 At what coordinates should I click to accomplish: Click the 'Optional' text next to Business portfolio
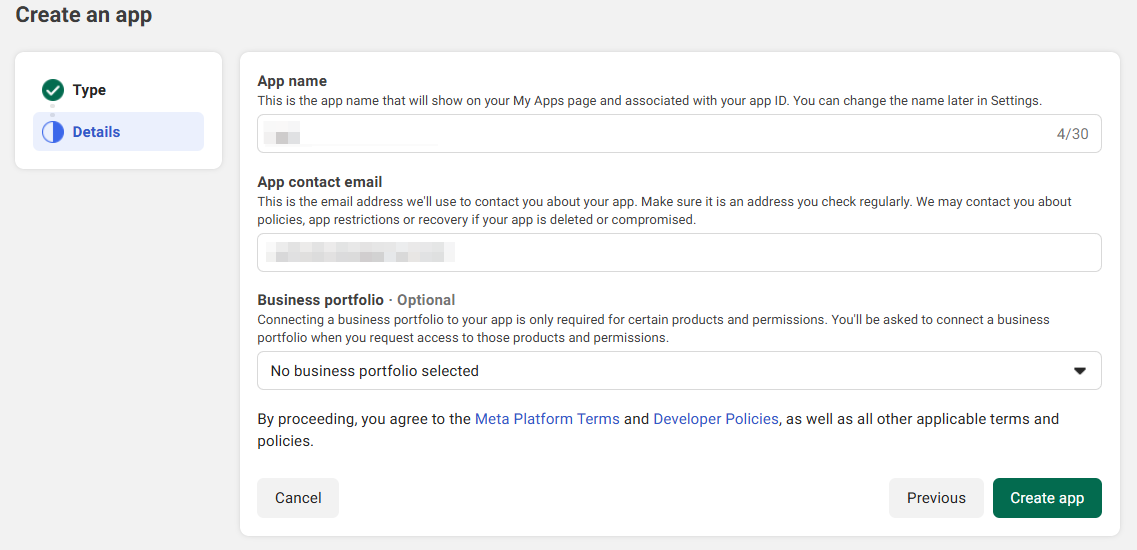coord(426,300)
